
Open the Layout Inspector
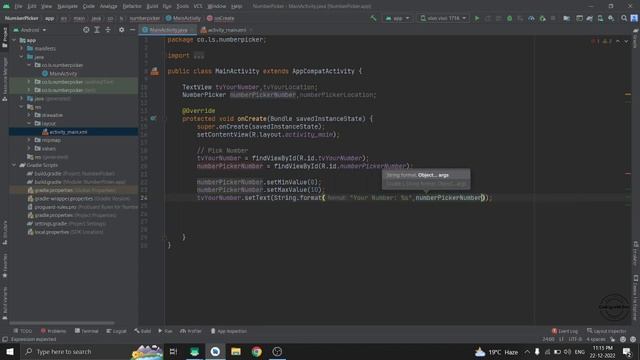607,331
